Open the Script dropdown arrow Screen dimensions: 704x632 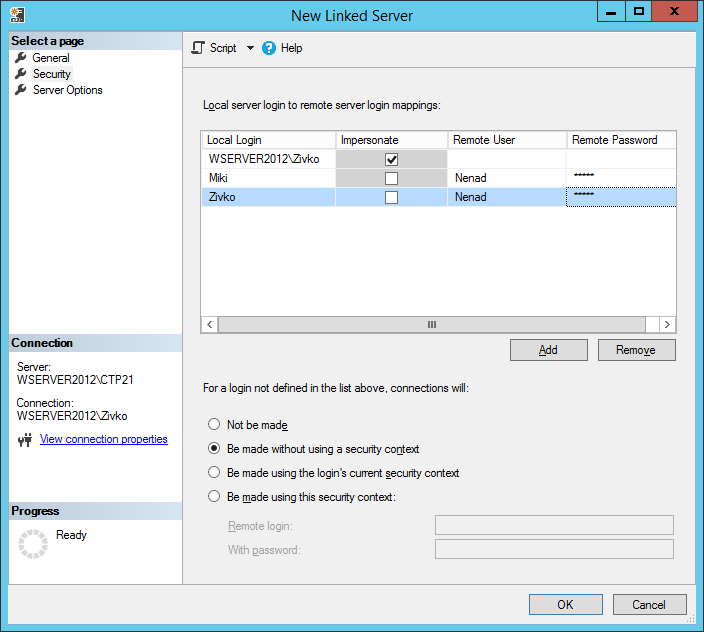tap(250, 48)
